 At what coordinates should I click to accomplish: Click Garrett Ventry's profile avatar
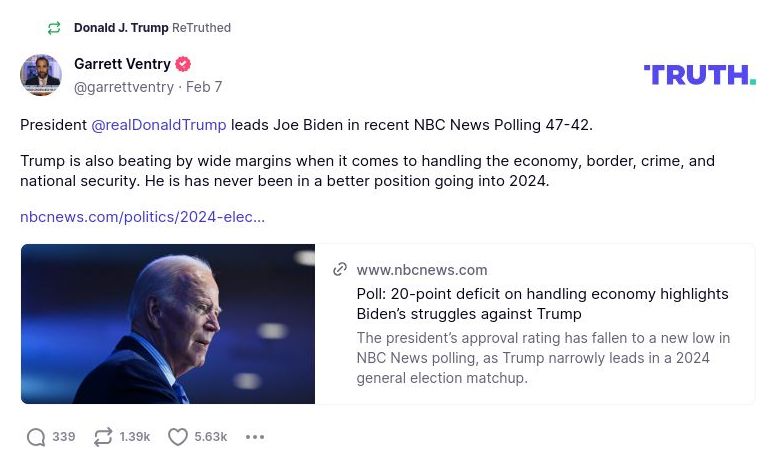[x=41, y=75]
